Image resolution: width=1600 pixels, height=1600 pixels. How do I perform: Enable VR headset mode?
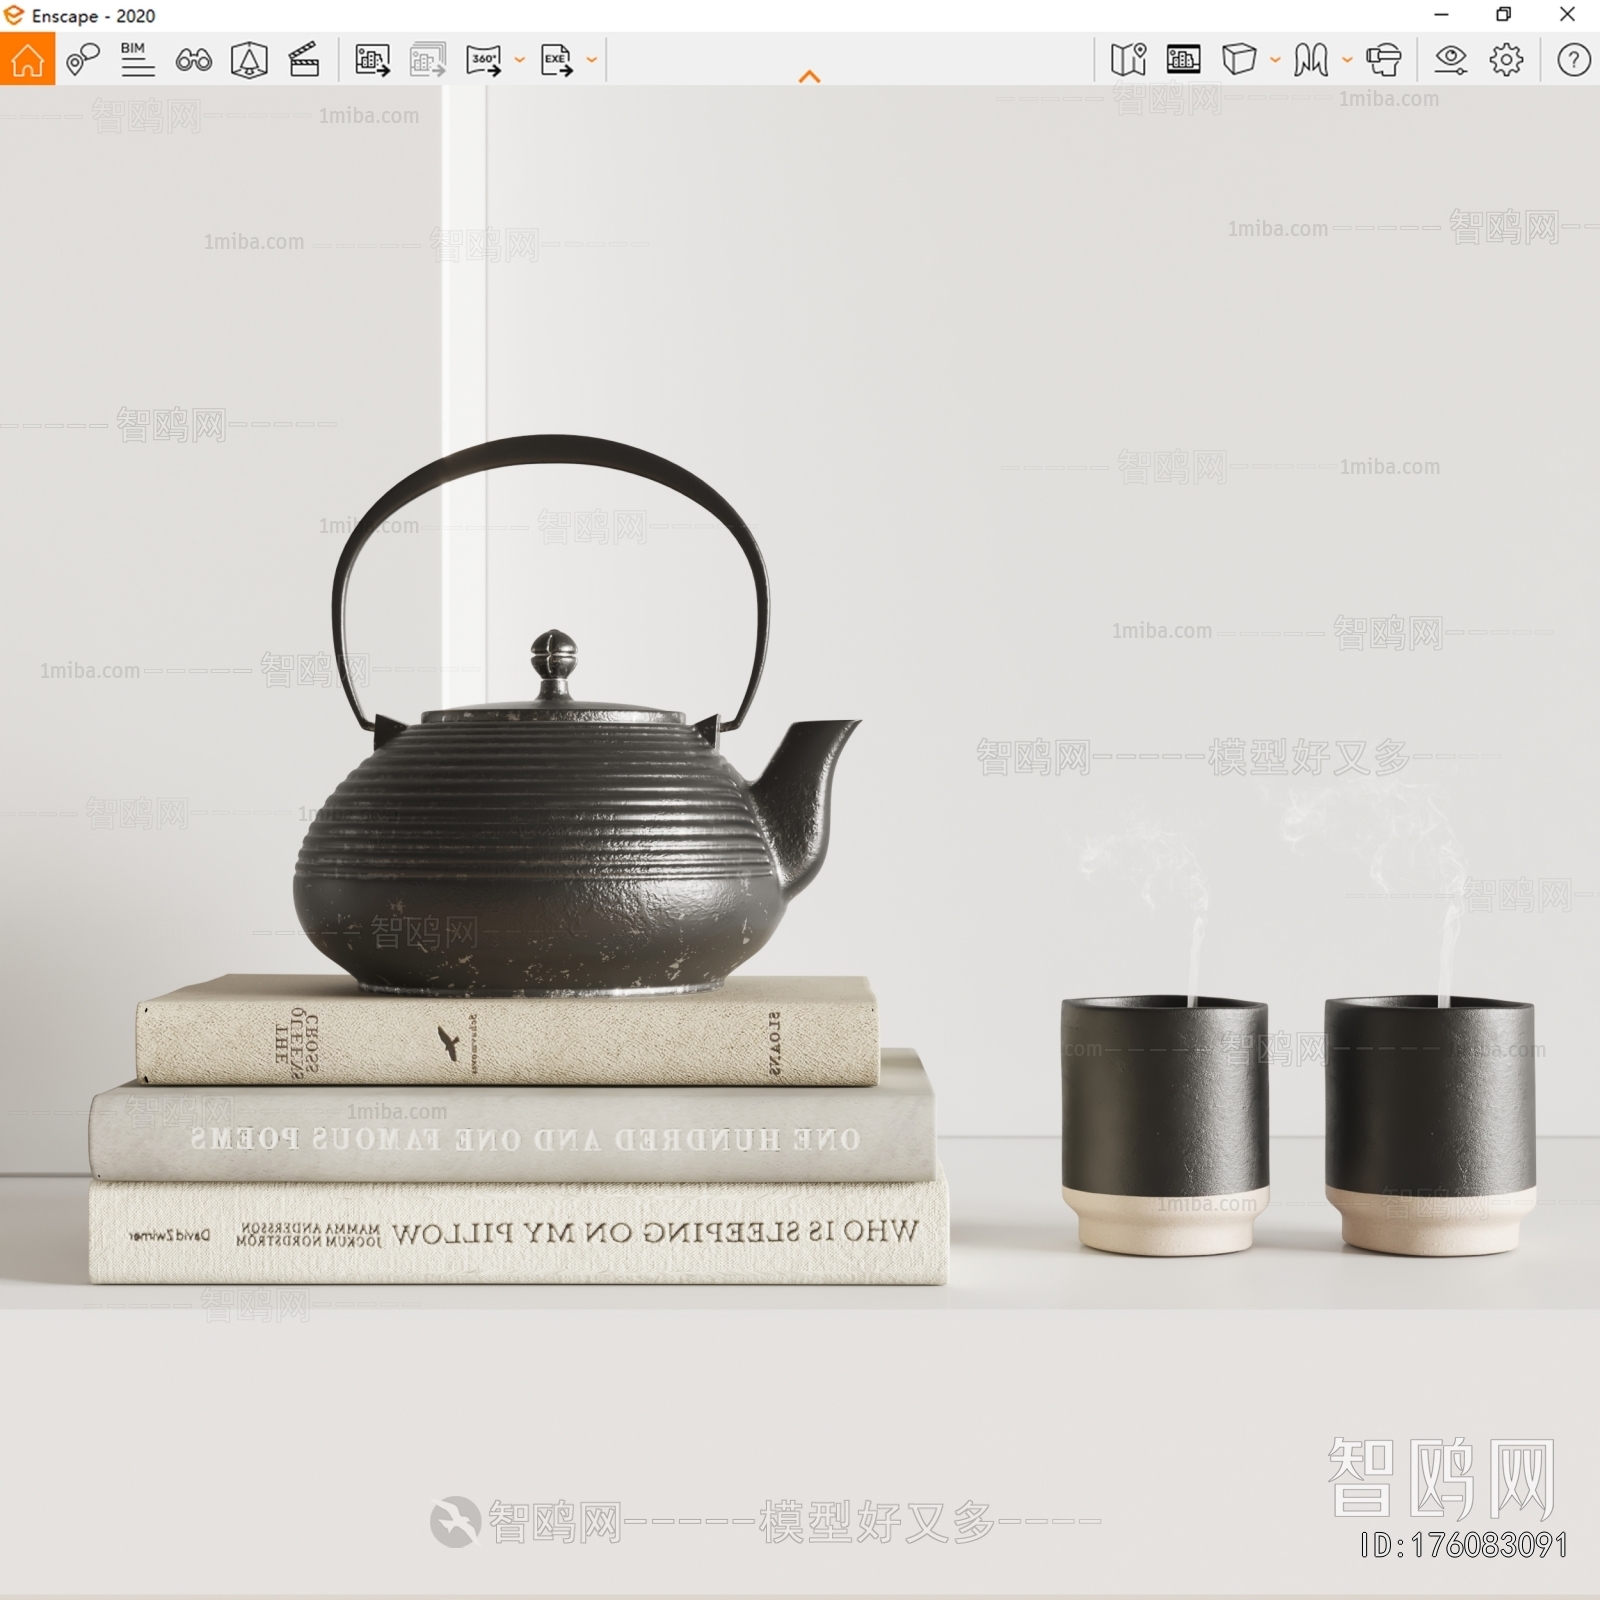pyautogui.click(x=1384, y=60)
